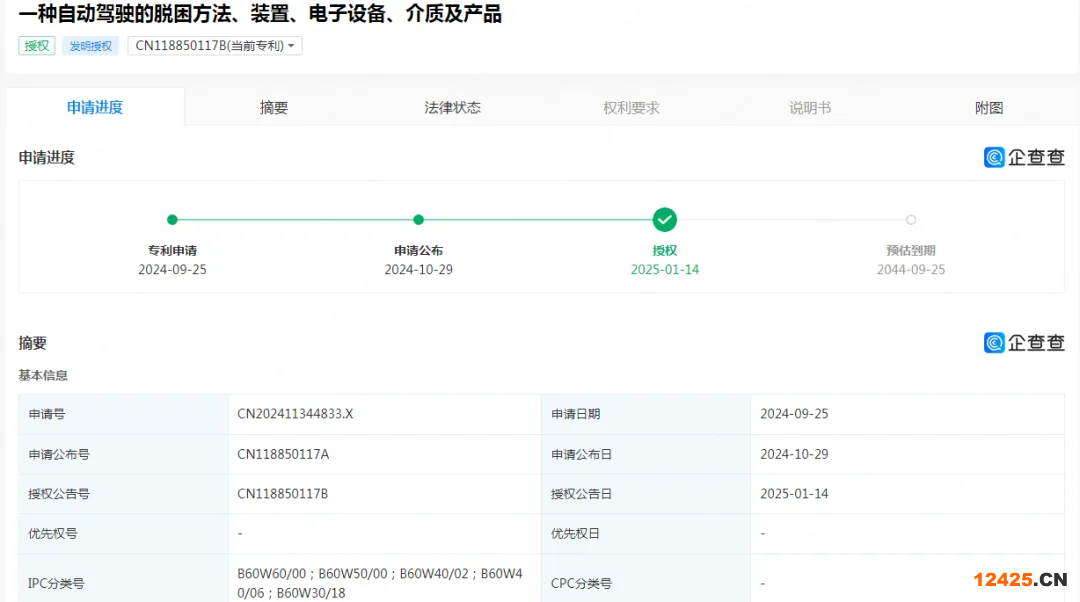Click the 12425.CN watermark logo
This screenshot has height=602, width=1080.
[x=1020, y=579]
